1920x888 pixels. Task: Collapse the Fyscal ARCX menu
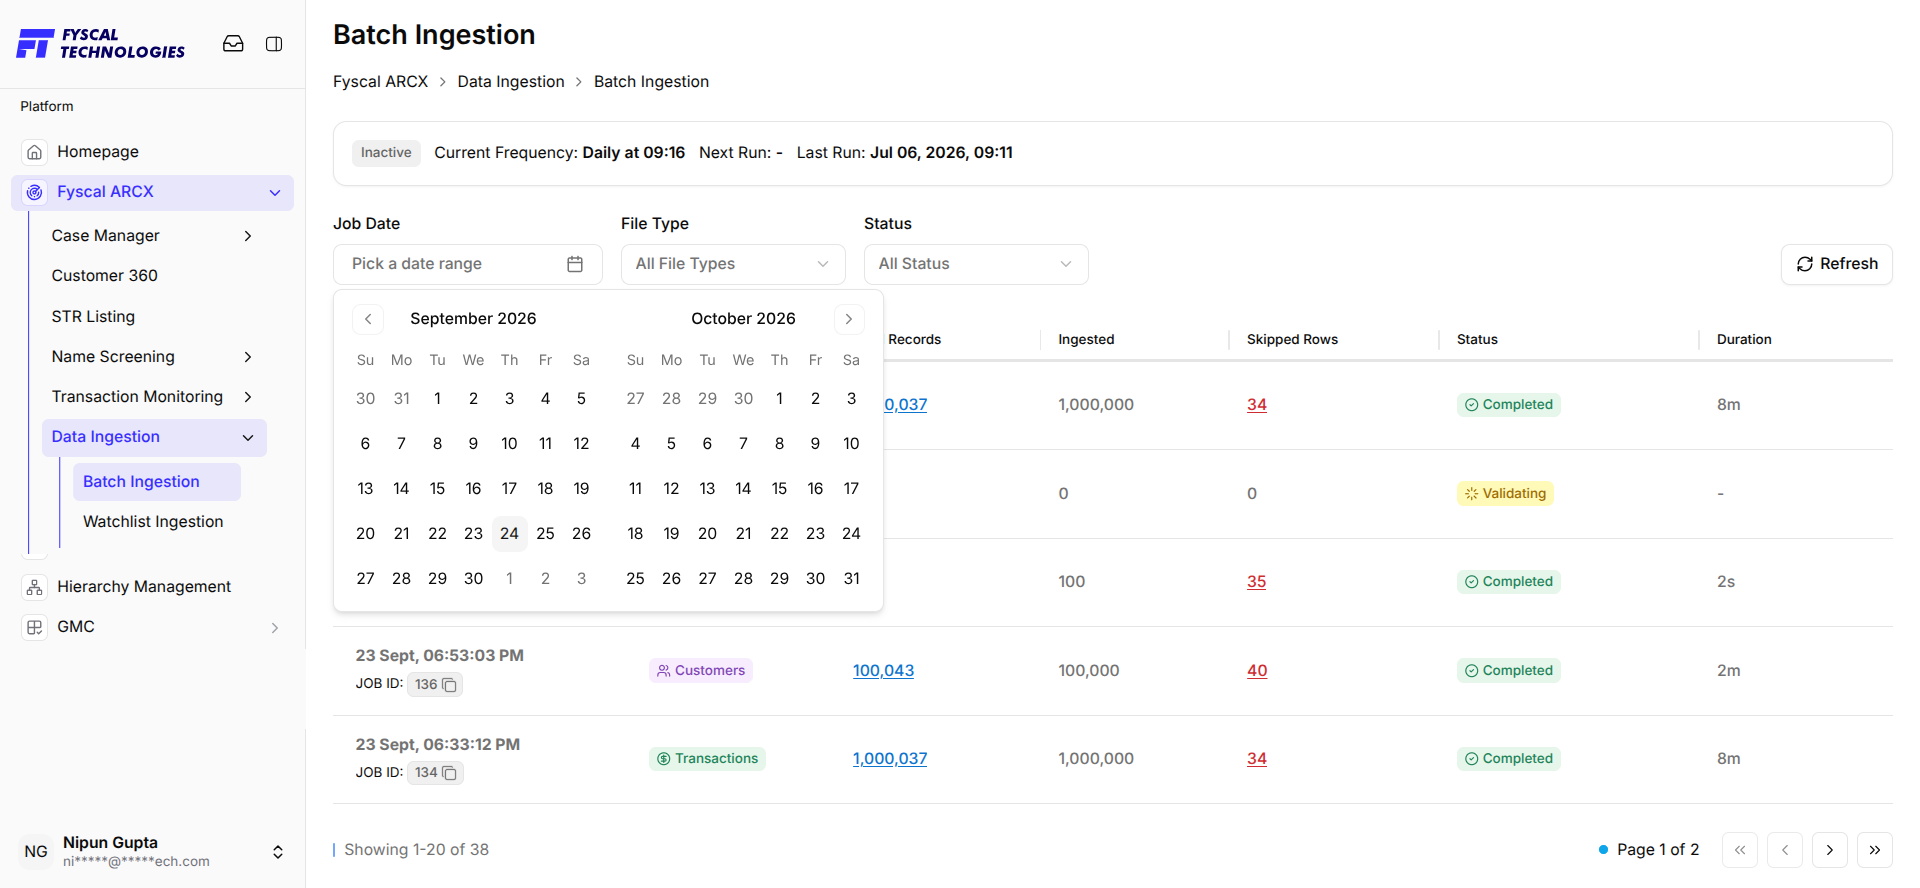[x=275, y=193]
